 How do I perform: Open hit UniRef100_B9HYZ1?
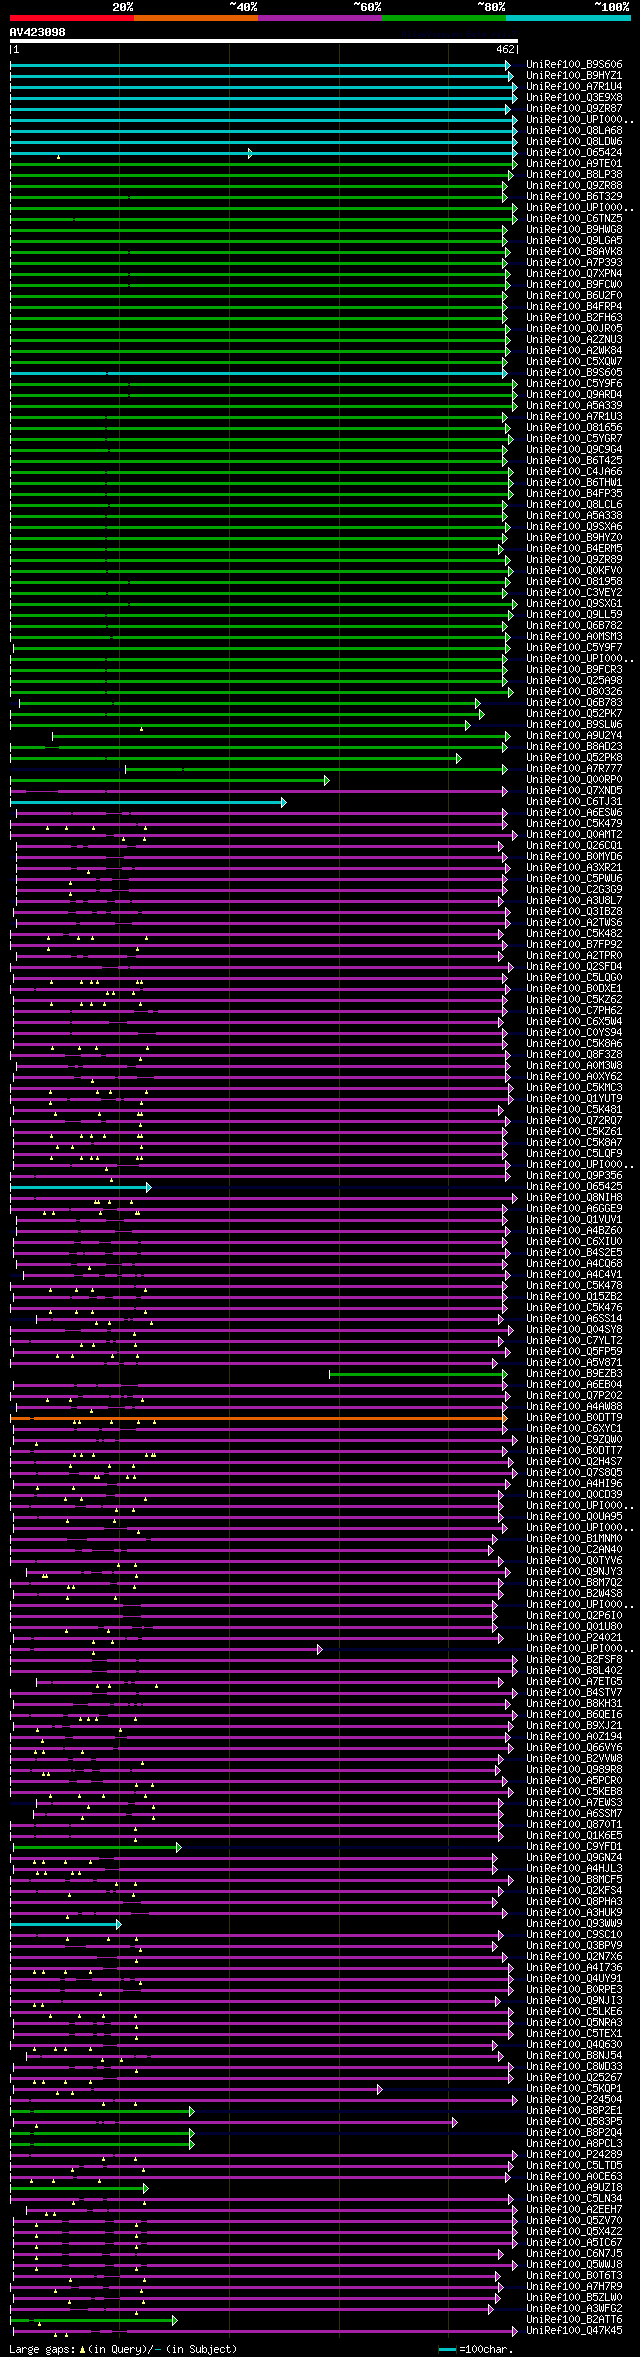(574, 76)
